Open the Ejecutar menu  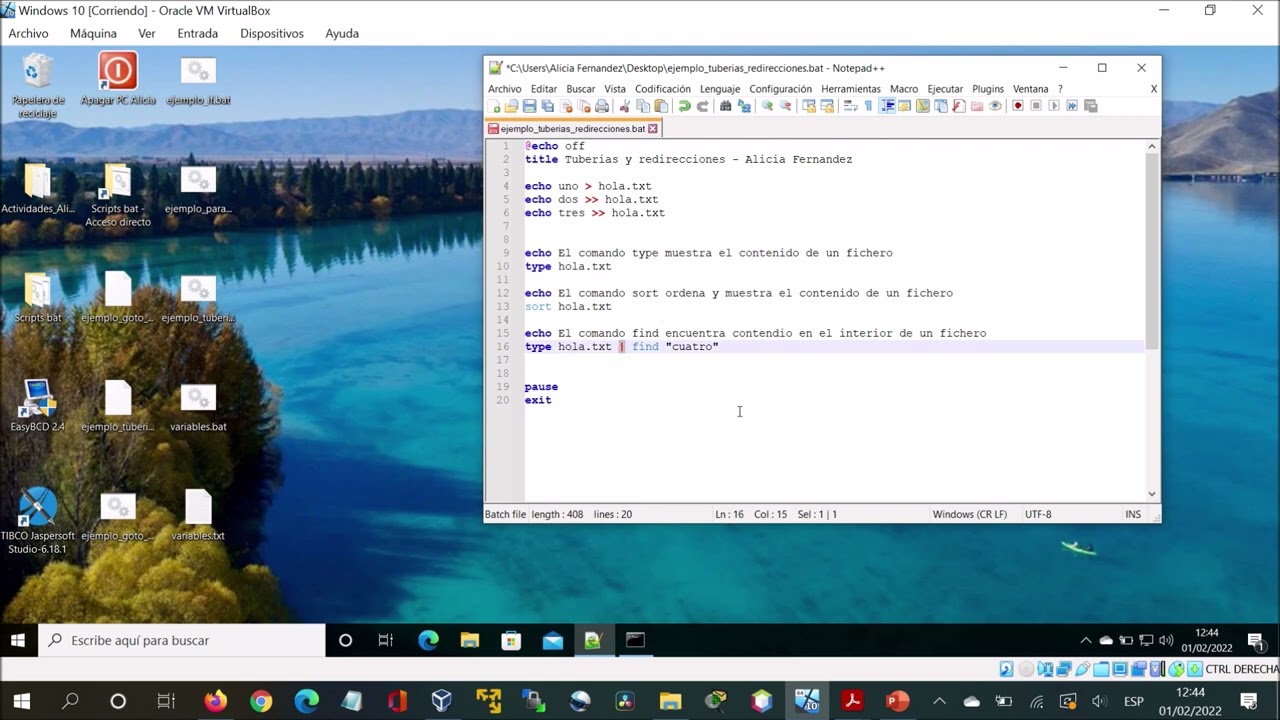point(945,89)
